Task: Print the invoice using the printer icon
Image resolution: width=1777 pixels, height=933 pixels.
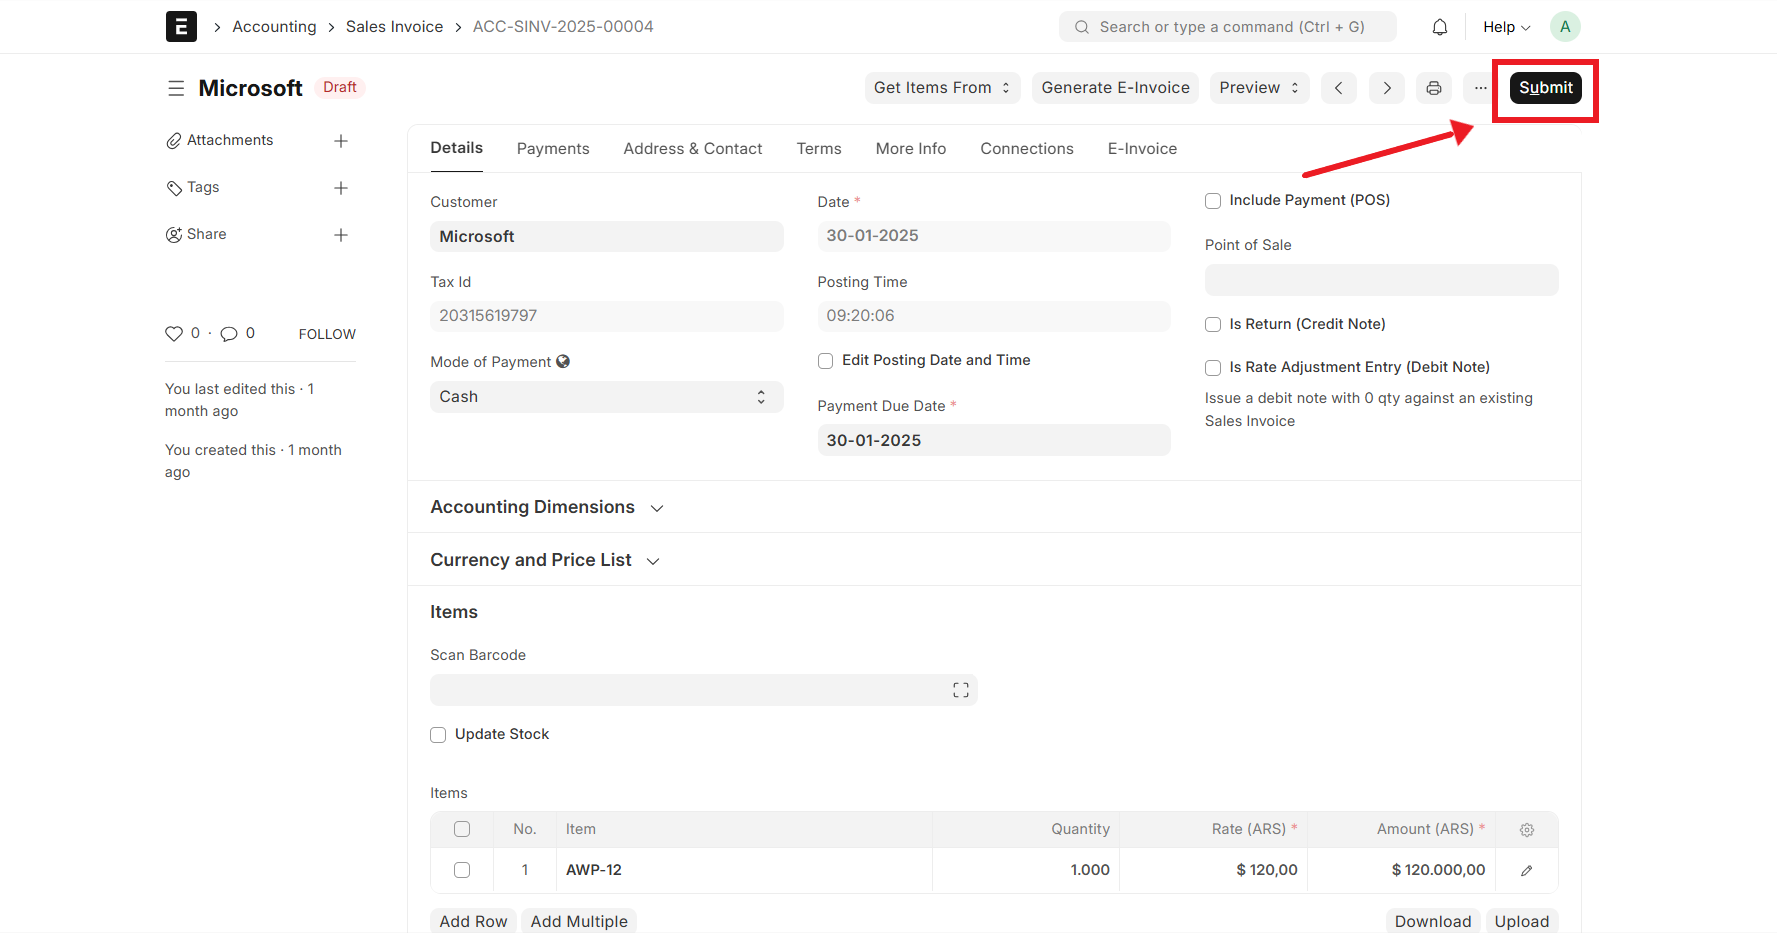Action: (x=1433, y=88)
